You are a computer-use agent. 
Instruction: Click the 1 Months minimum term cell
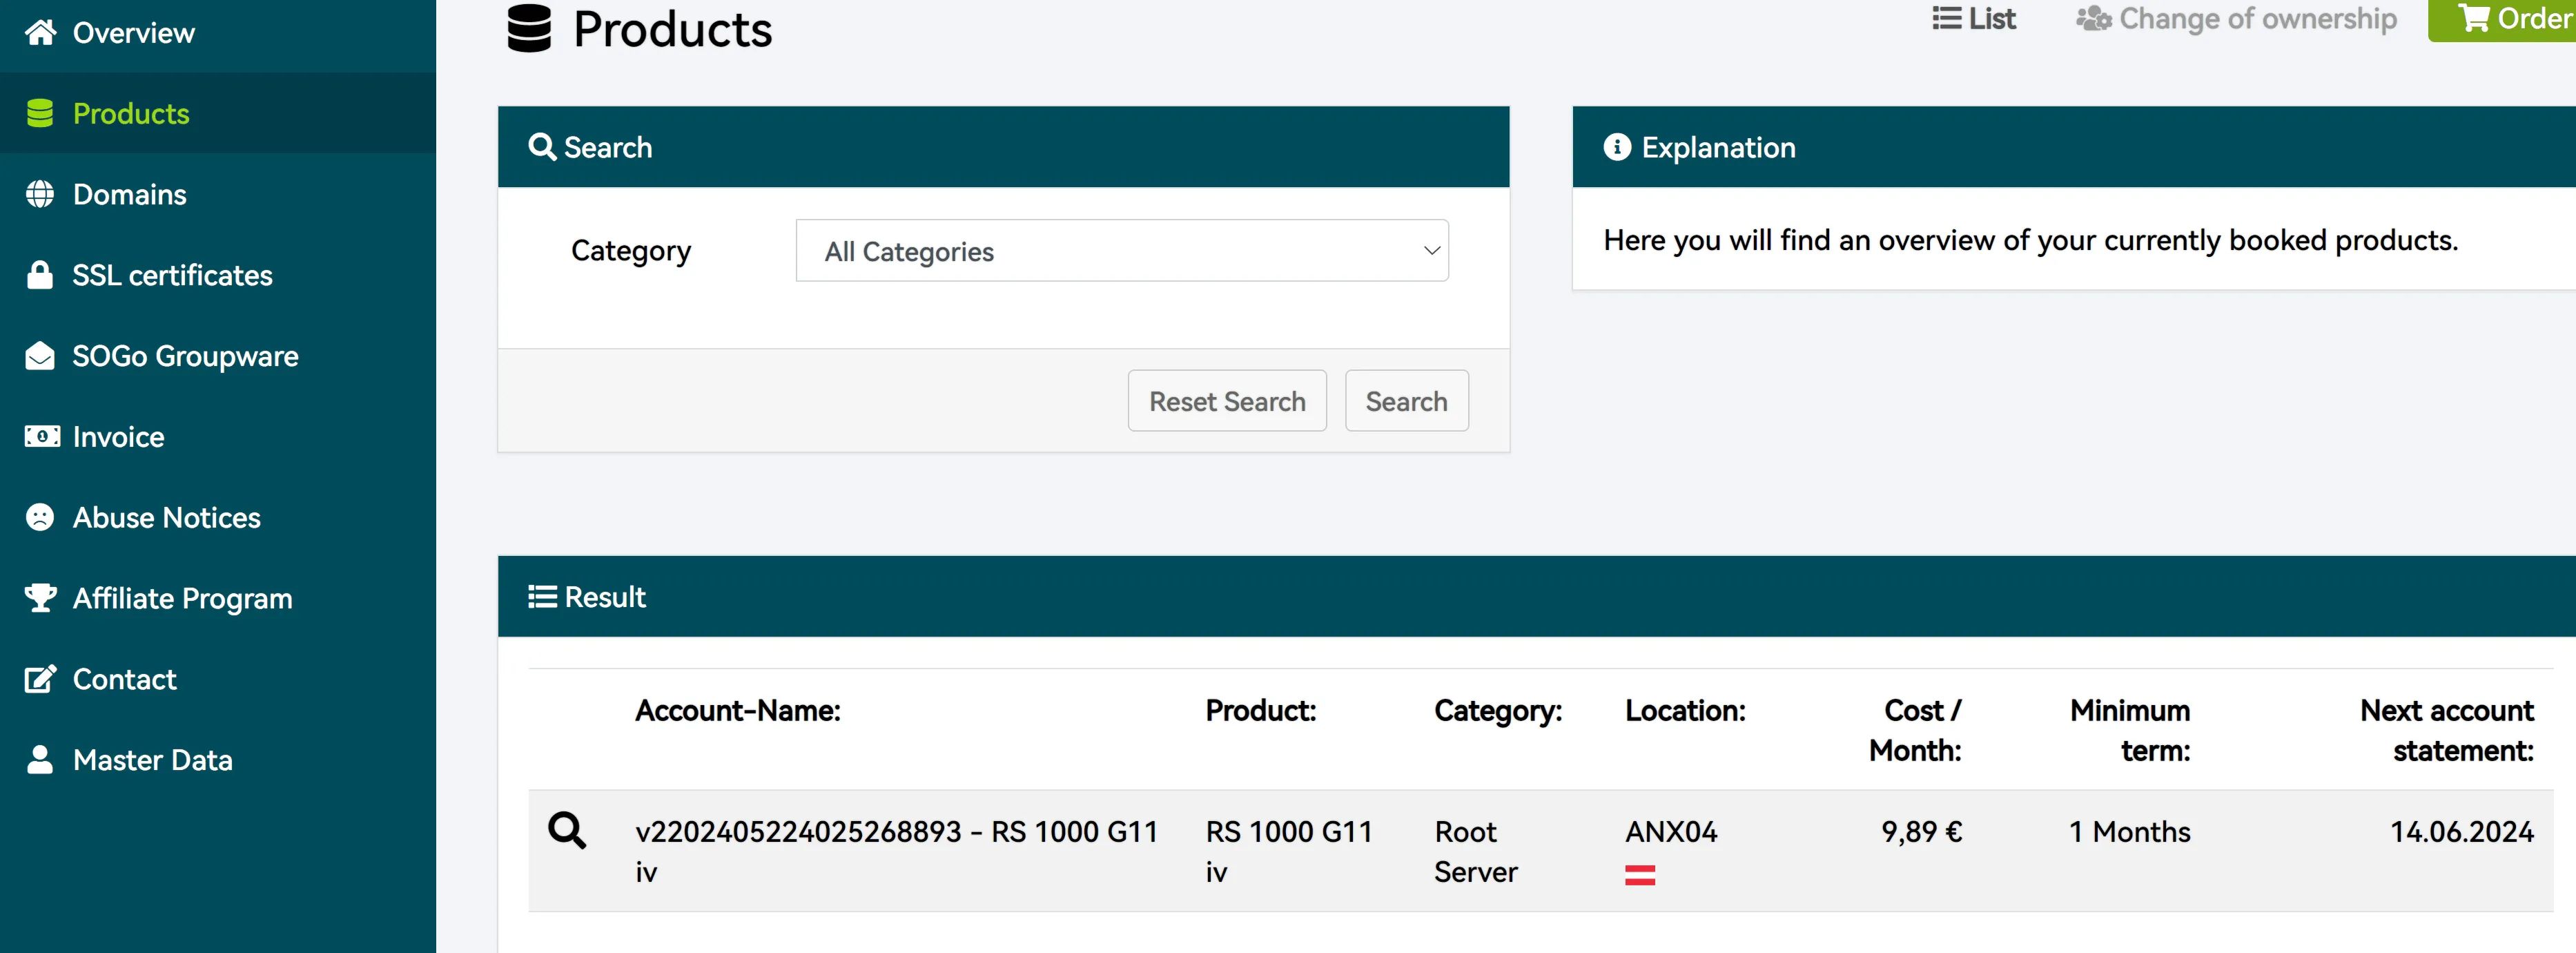point(2129,832)
